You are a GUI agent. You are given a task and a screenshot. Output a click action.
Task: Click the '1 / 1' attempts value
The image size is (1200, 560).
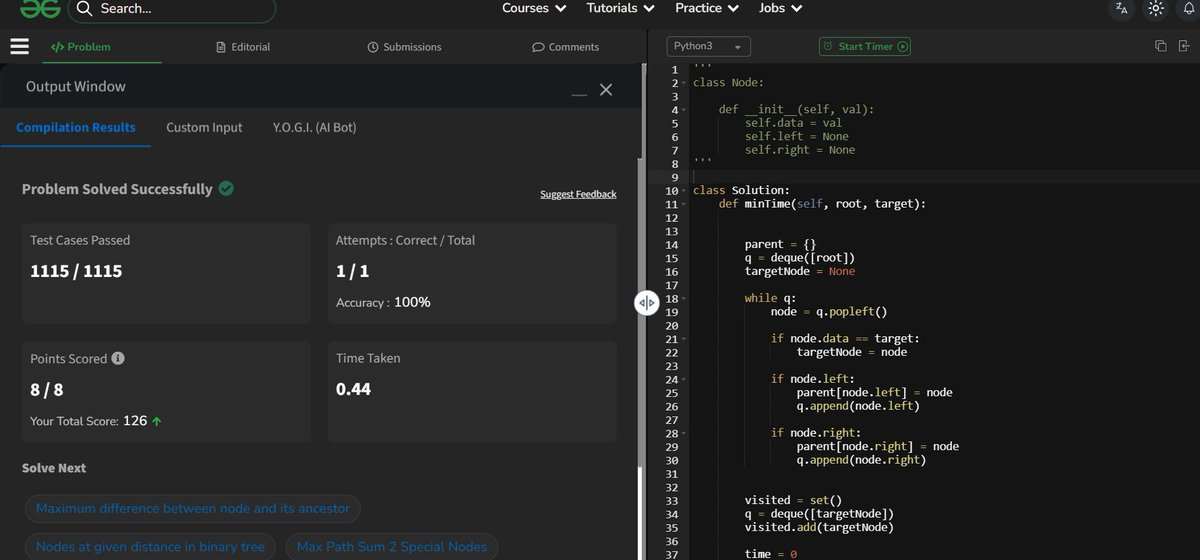(x=352, y=271)
